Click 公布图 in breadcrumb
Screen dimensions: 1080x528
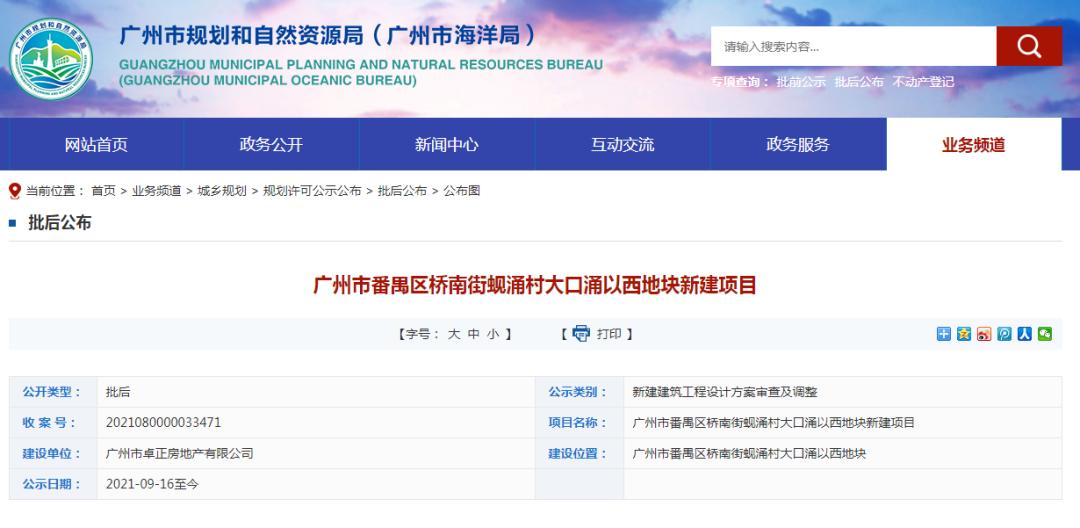[x=461, y=191]
